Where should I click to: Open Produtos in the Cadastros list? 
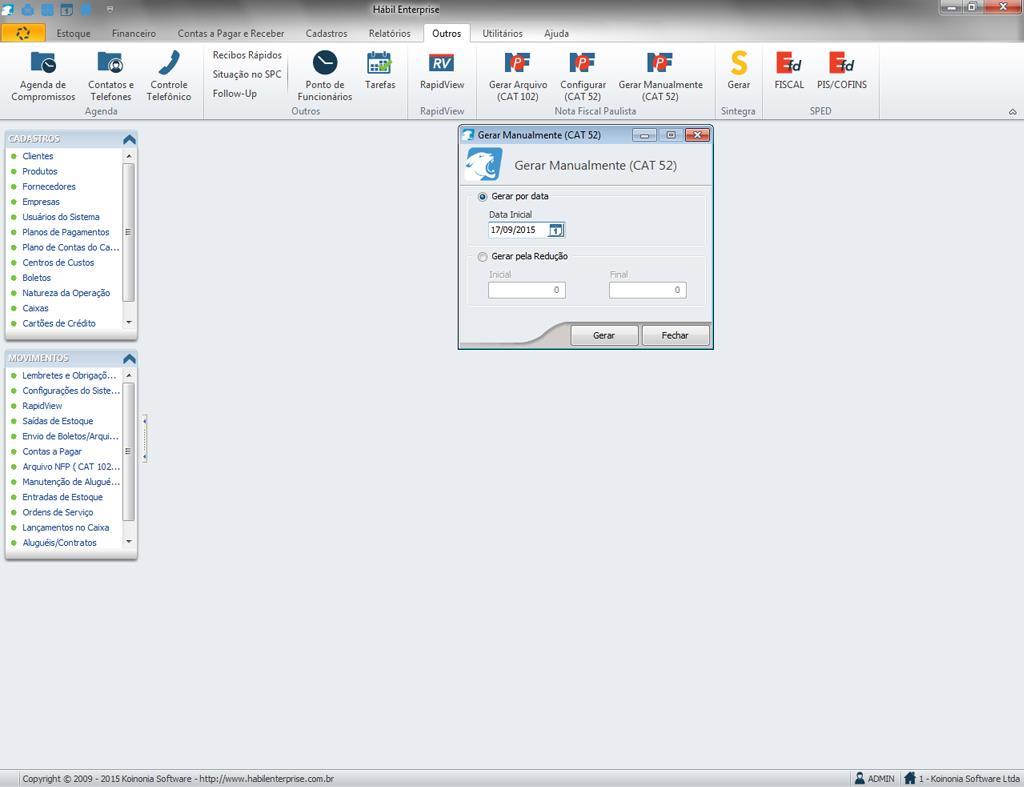(40, 171)
